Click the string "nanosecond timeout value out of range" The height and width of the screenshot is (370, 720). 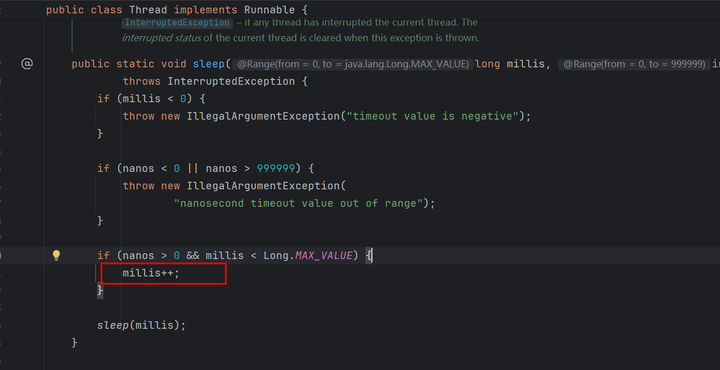298,203
